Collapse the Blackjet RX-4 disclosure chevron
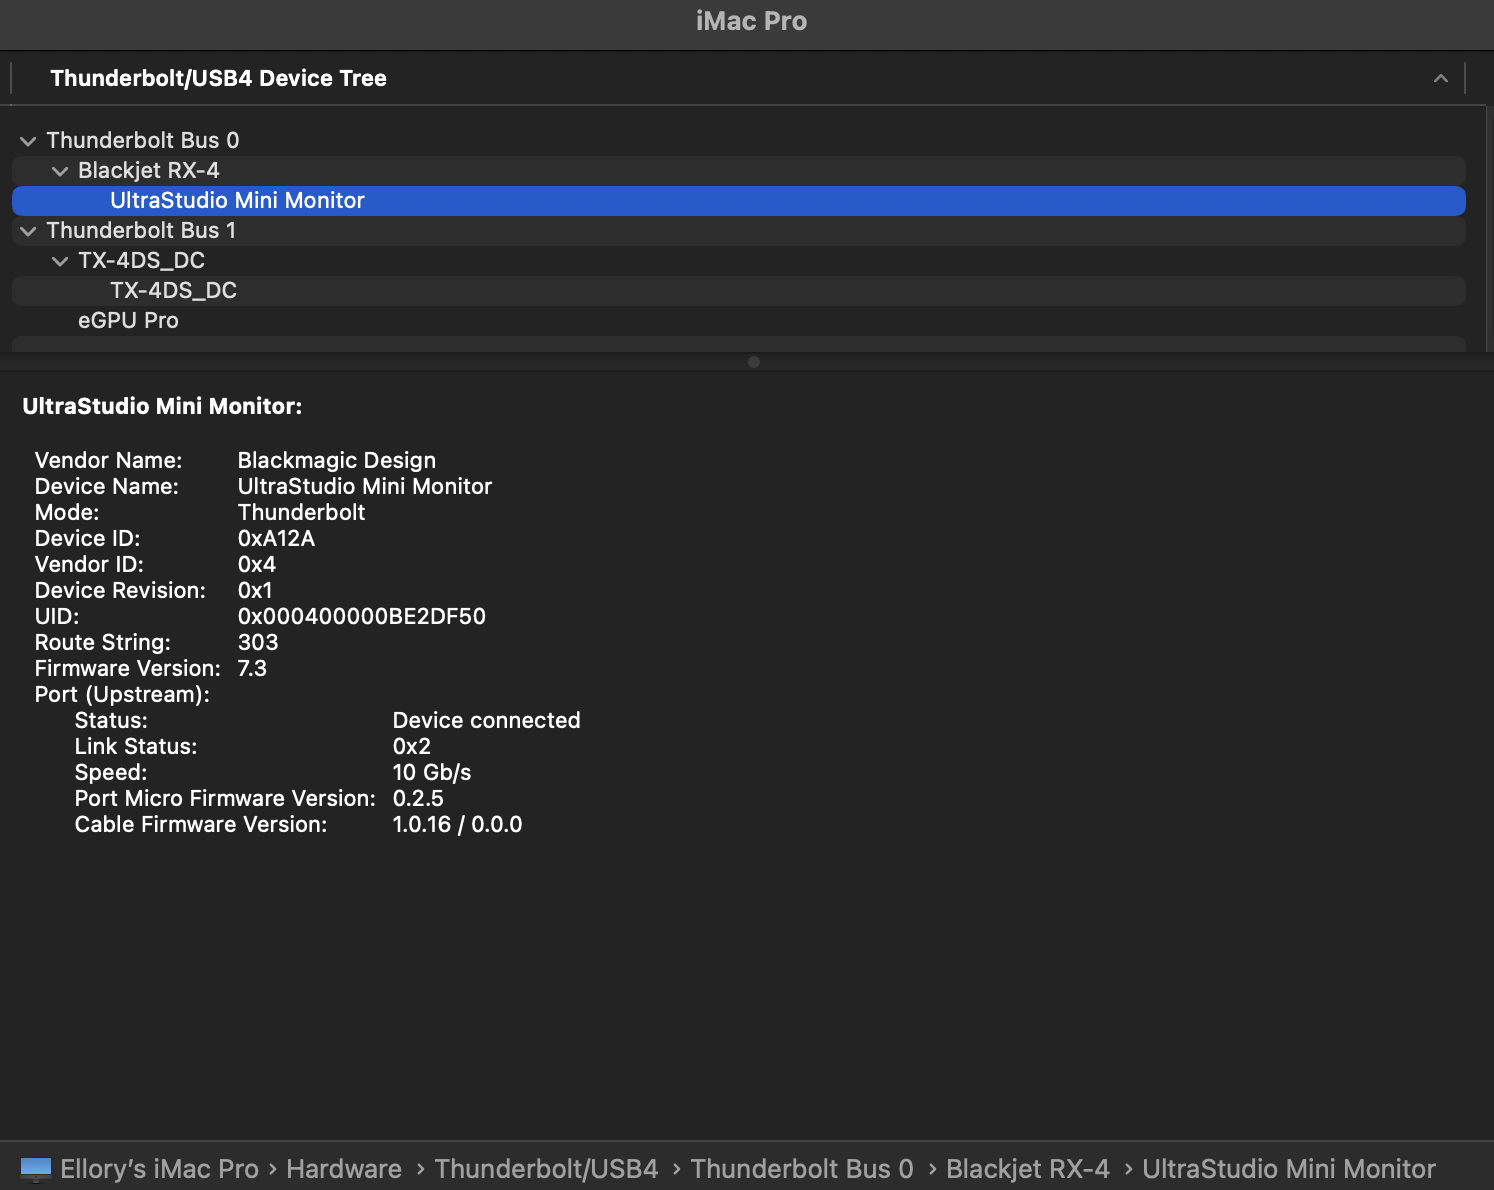 [x=60, y=171]
